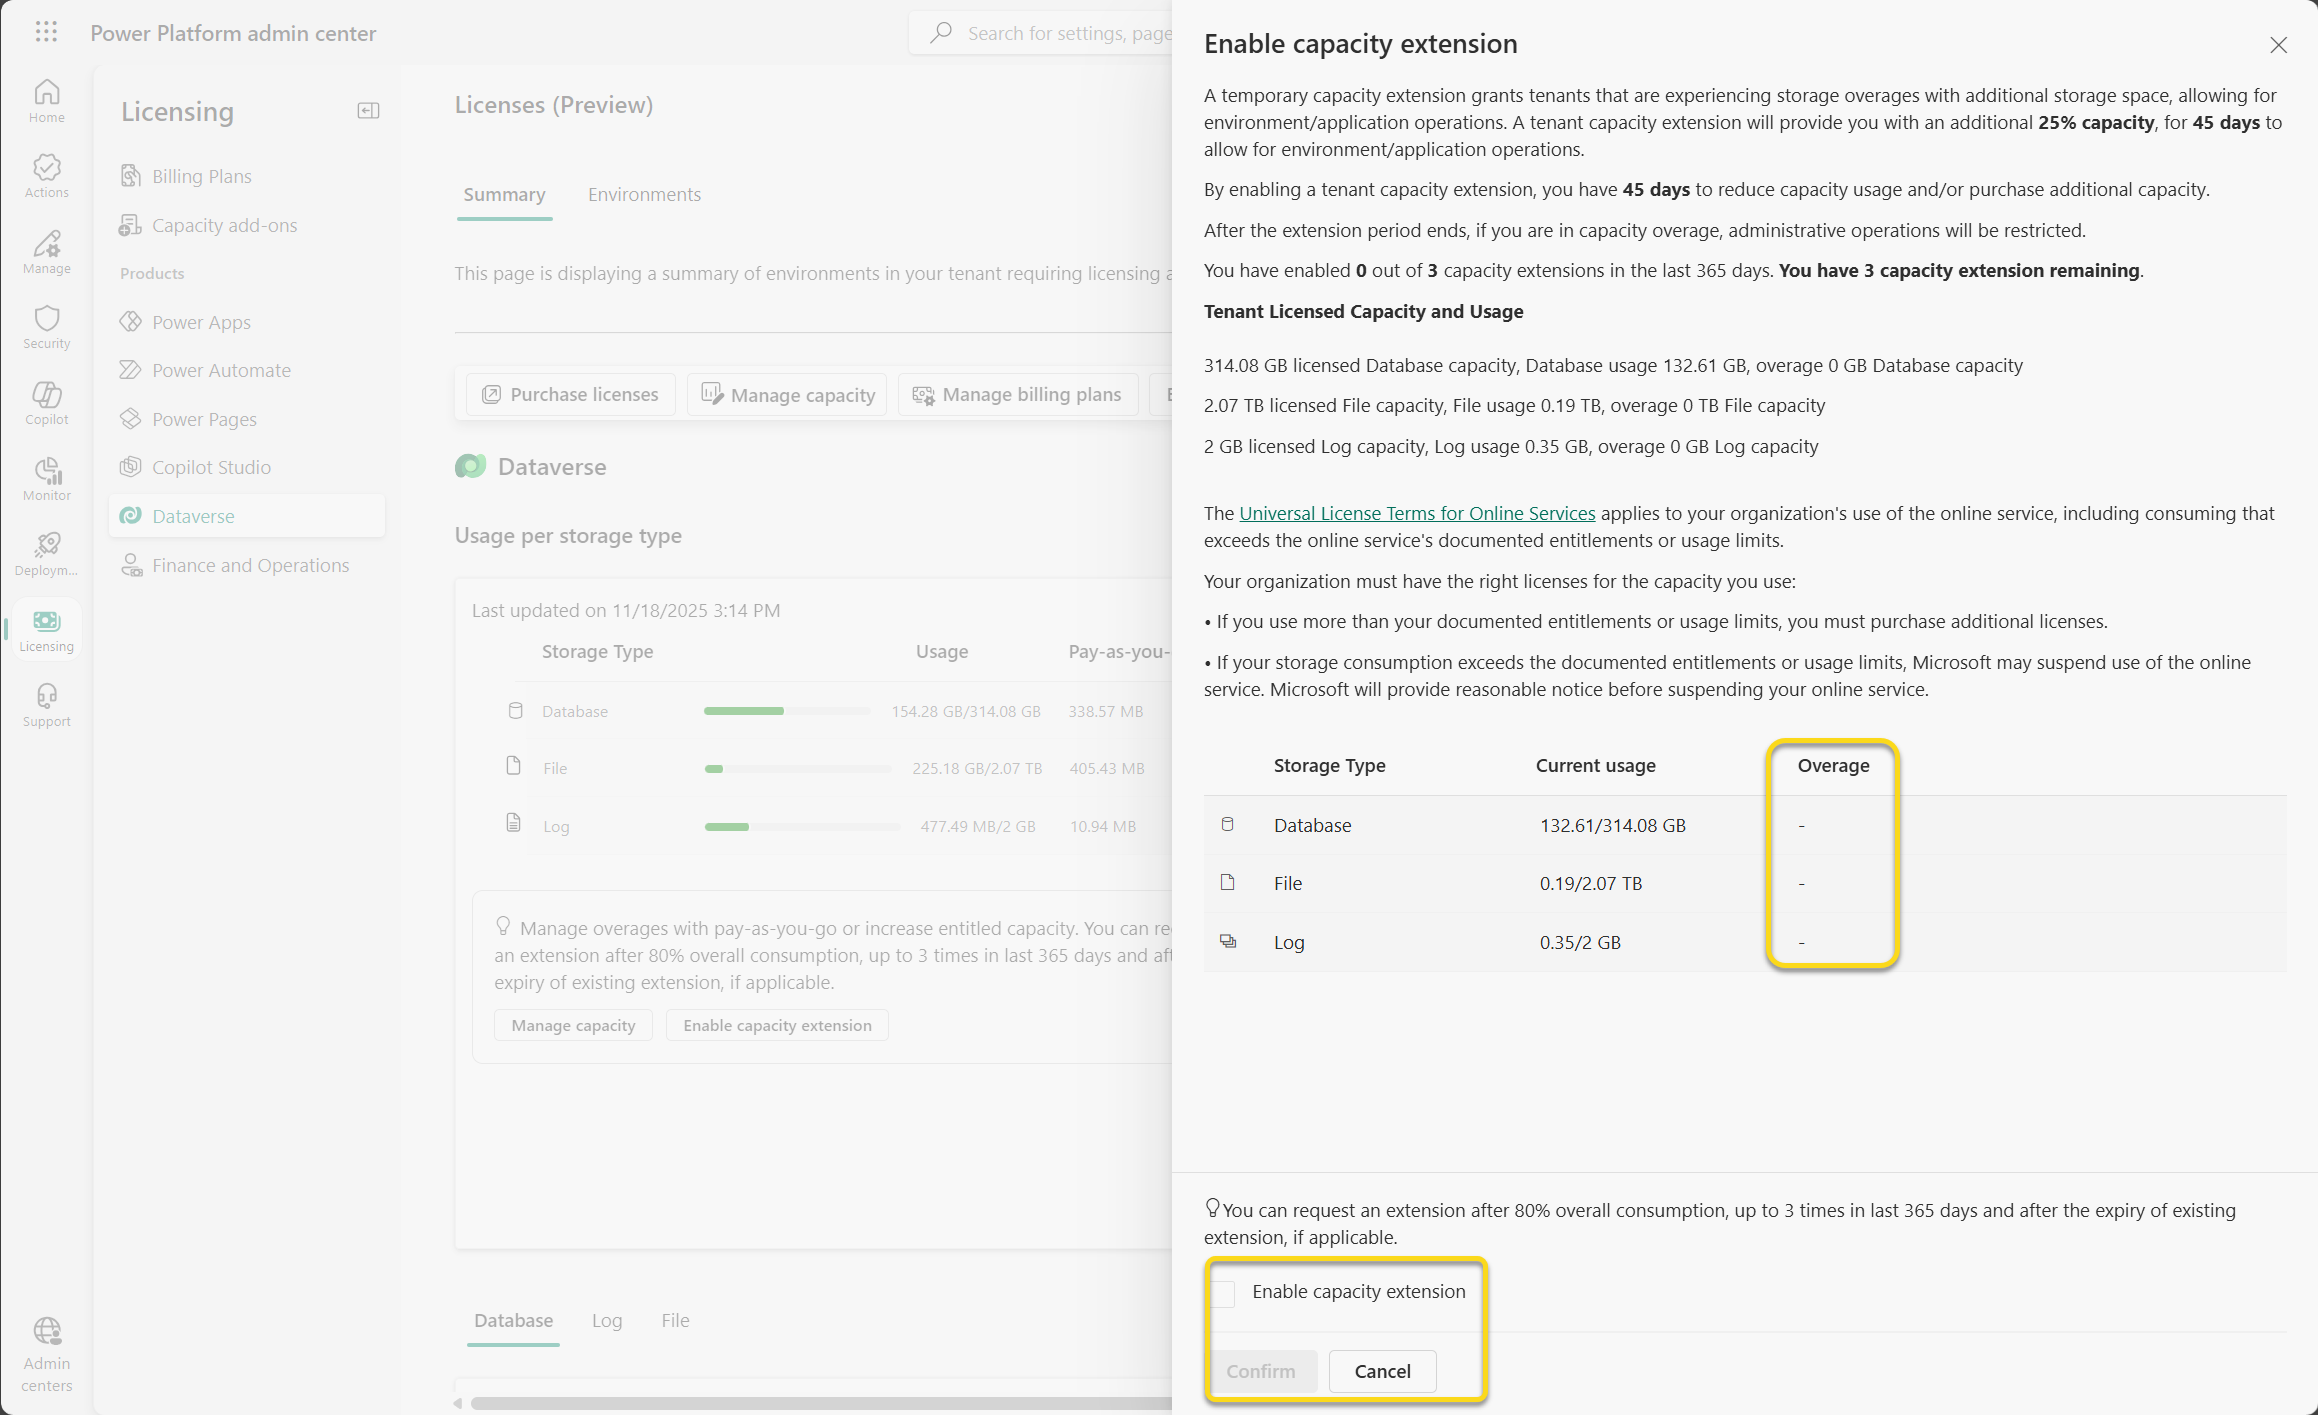Viewport: 2318px width, 1415px height.
Task: Open Deployment in the left rail
Action: point(46,554)
